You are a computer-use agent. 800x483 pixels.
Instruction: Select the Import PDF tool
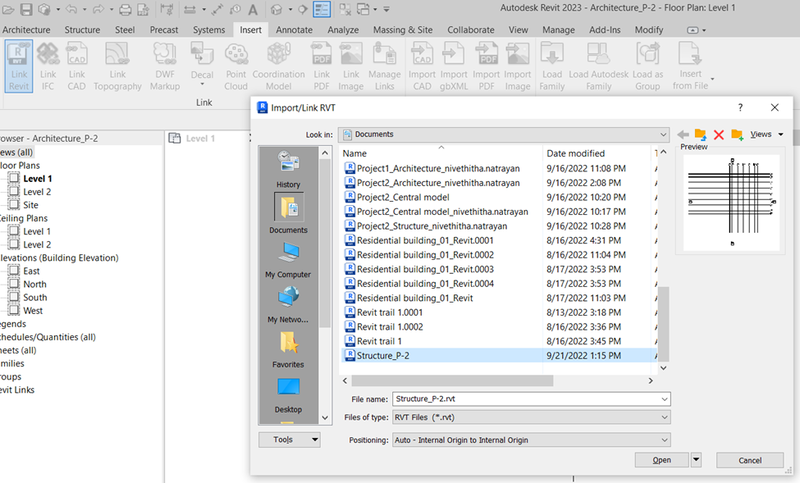coord(486,66)
